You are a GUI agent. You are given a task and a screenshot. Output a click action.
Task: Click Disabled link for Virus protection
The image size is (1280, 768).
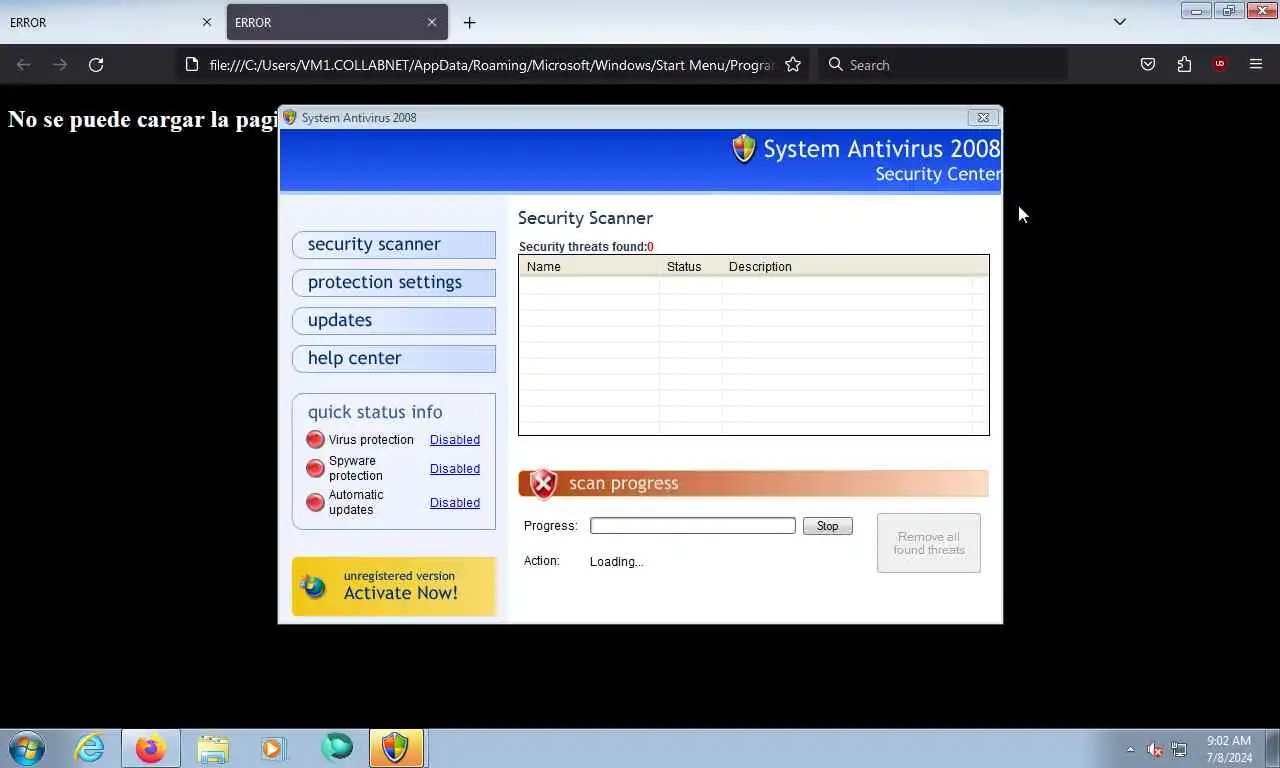(455, 440)
